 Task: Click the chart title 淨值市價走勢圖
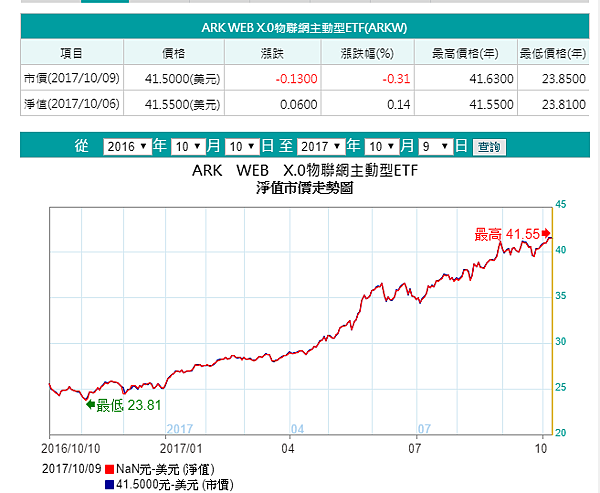click(x=305, y=188)
